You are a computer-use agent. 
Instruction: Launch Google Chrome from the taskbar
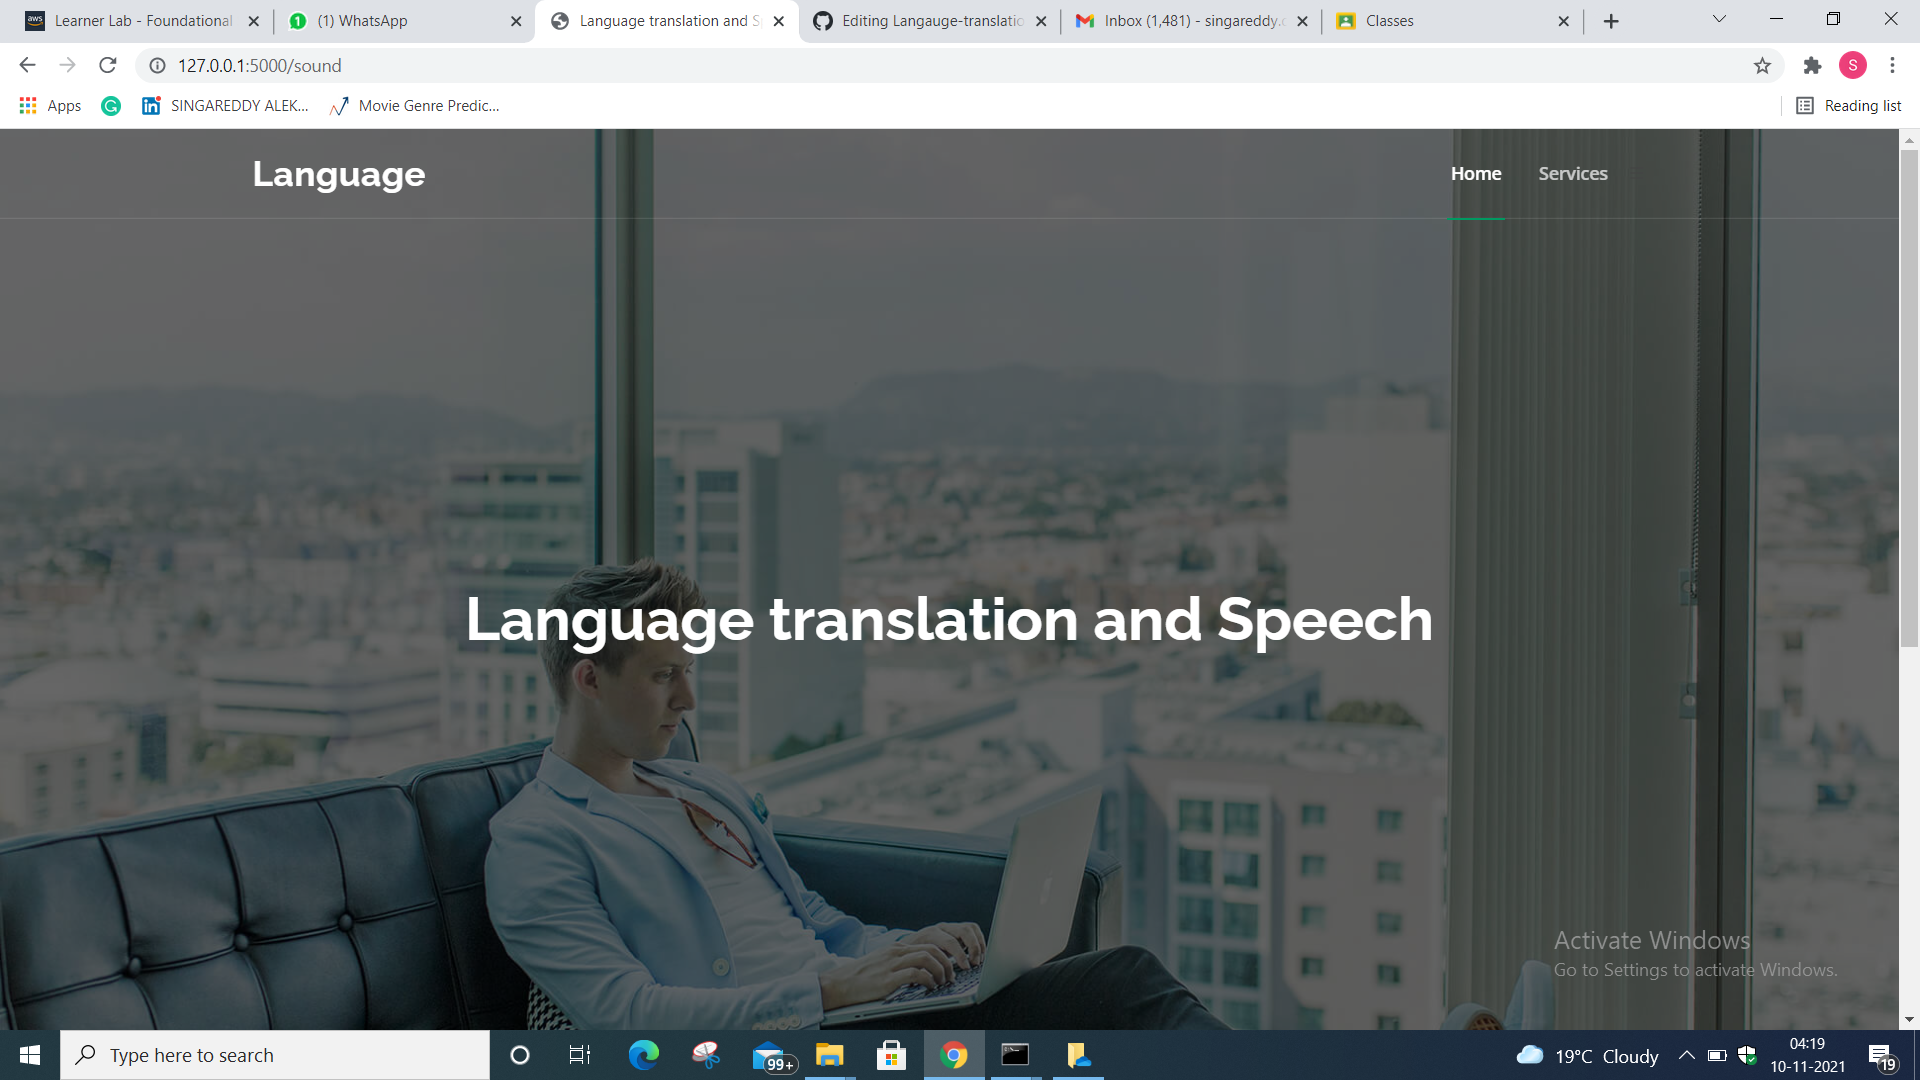pos(952,1054)
